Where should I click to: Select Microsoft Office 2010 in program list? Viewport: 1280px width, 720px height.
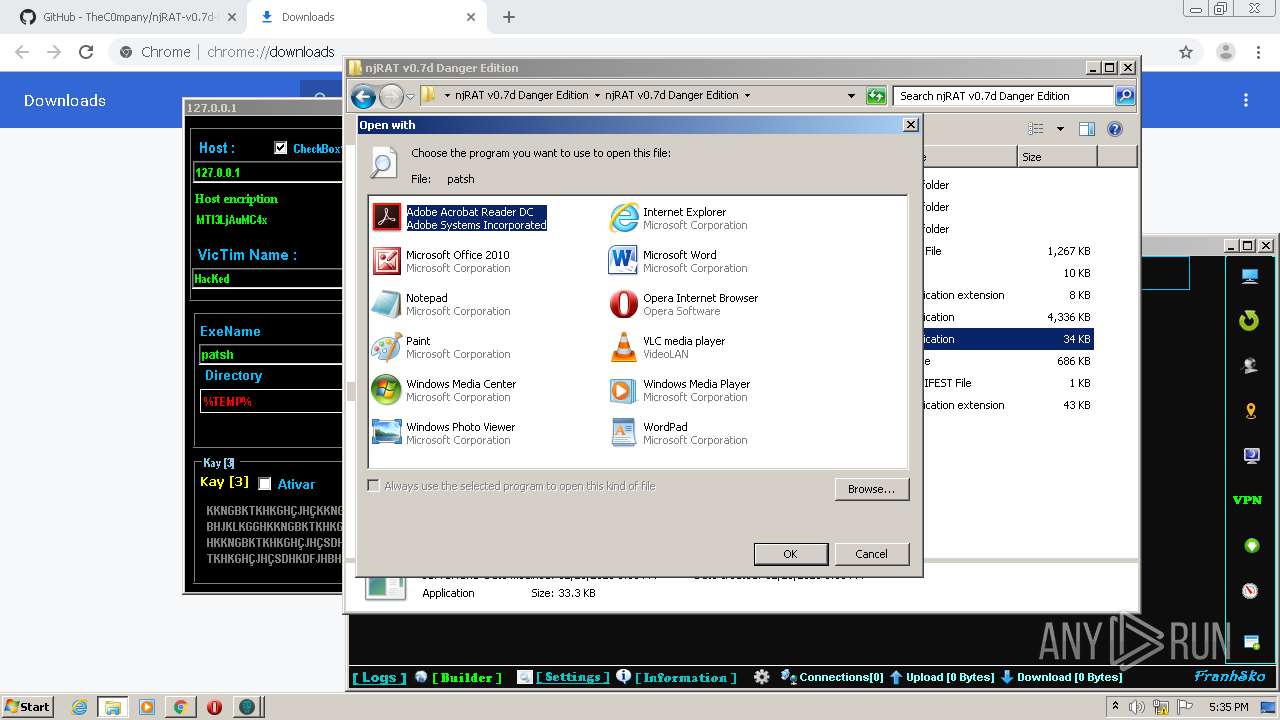point(442,261)
